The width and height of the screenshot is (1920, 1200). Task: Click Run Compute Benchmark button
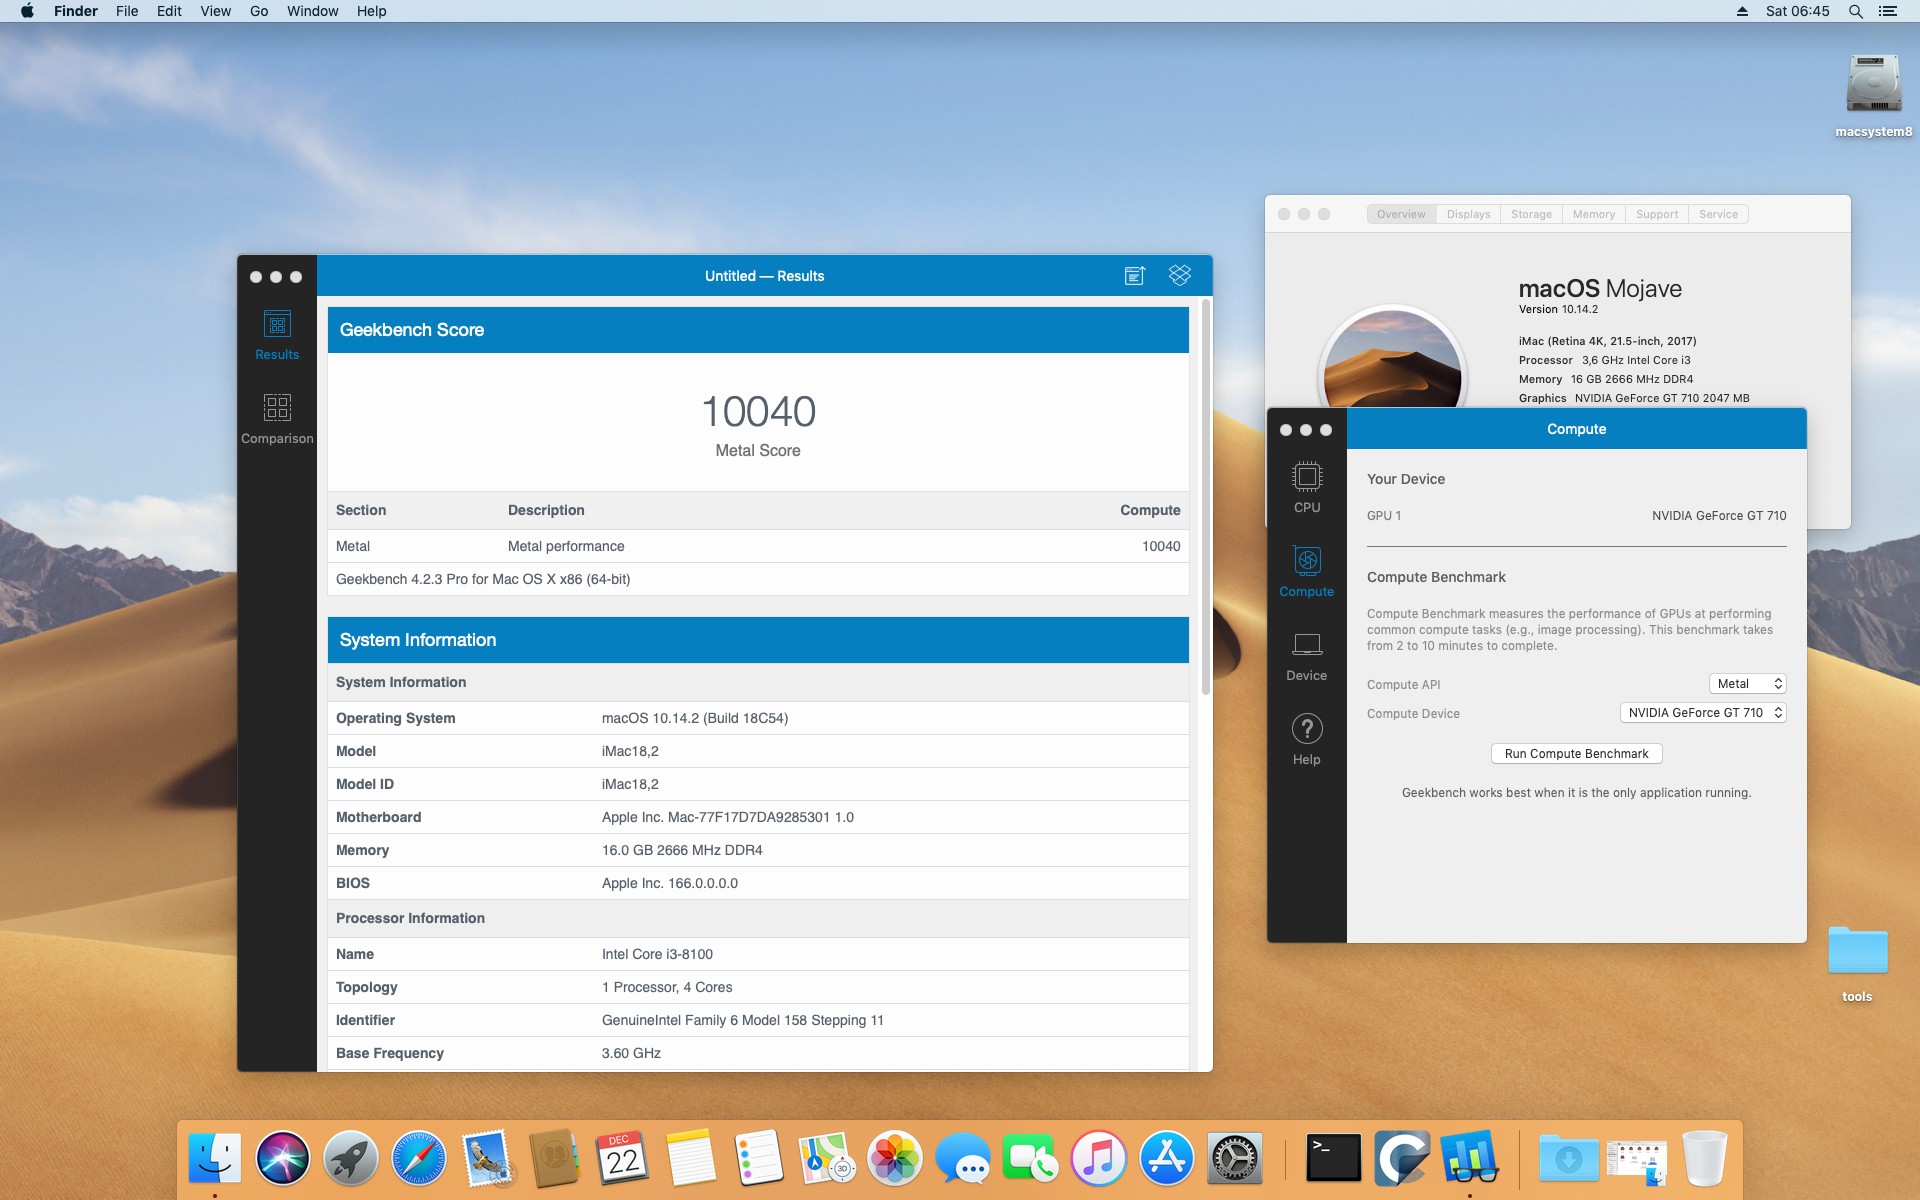click(x=1576, y=754)
